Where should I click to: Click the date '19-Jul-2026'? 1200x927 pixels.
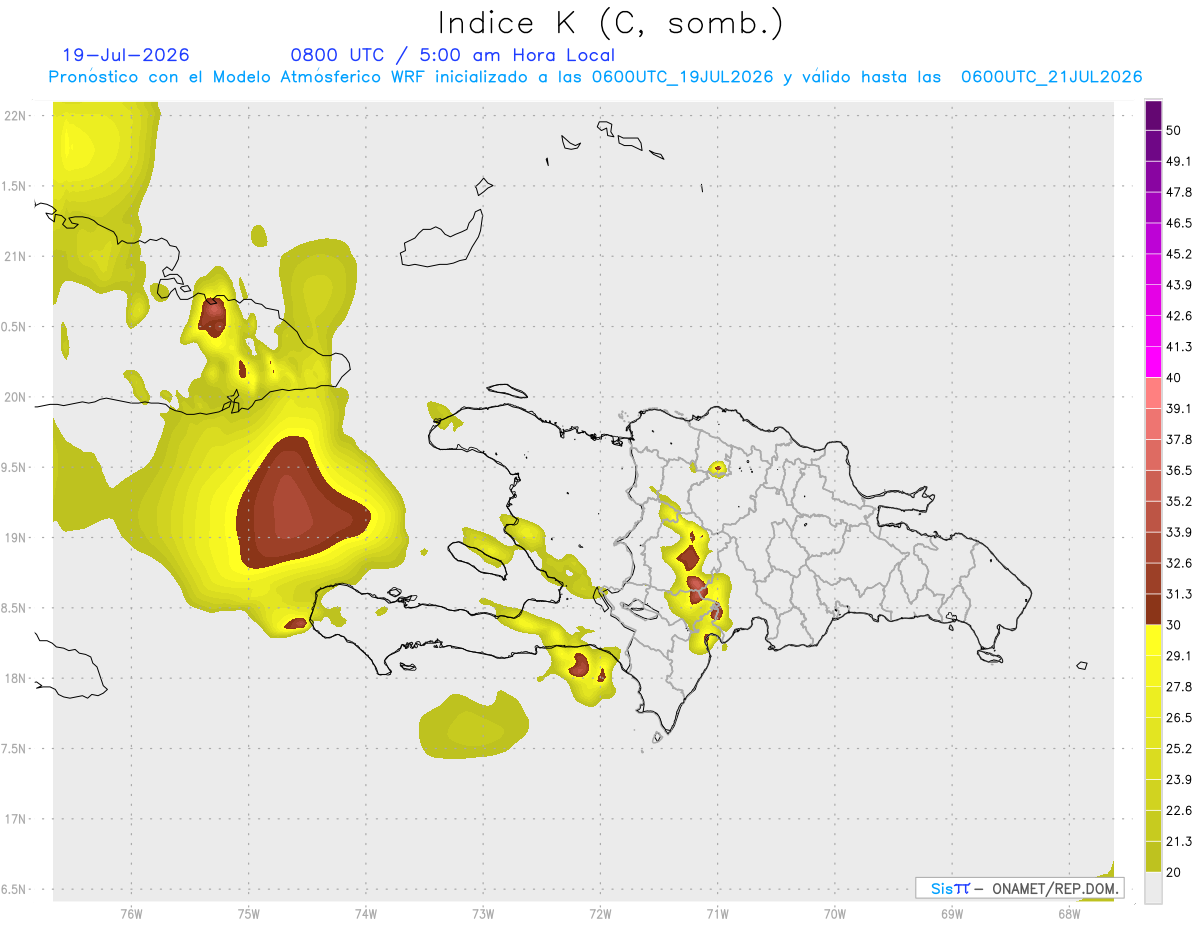click(x=126, y=55)
